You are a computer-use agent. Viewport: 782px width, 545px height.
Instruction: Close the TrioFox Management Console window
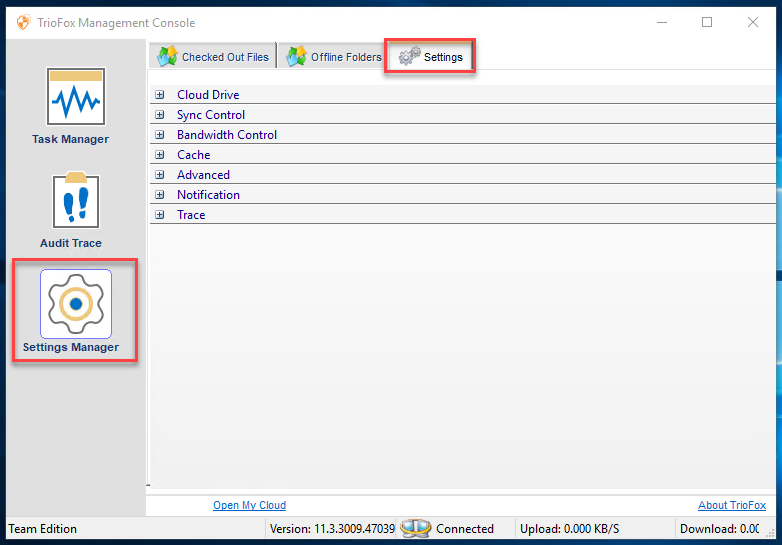tap(753, 22)
